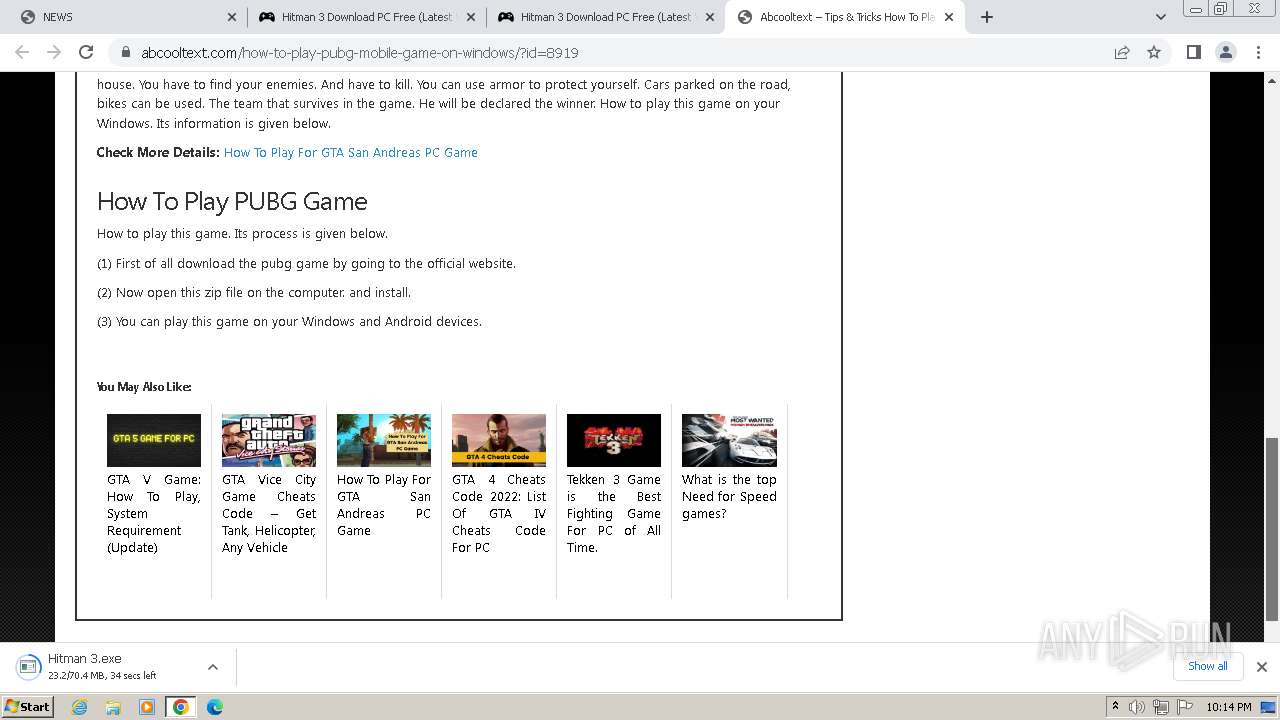This screenshot has width=1280, height=720.
Task: Click the How To Play PUBG Game heading
Action: (x=232, y=201)
